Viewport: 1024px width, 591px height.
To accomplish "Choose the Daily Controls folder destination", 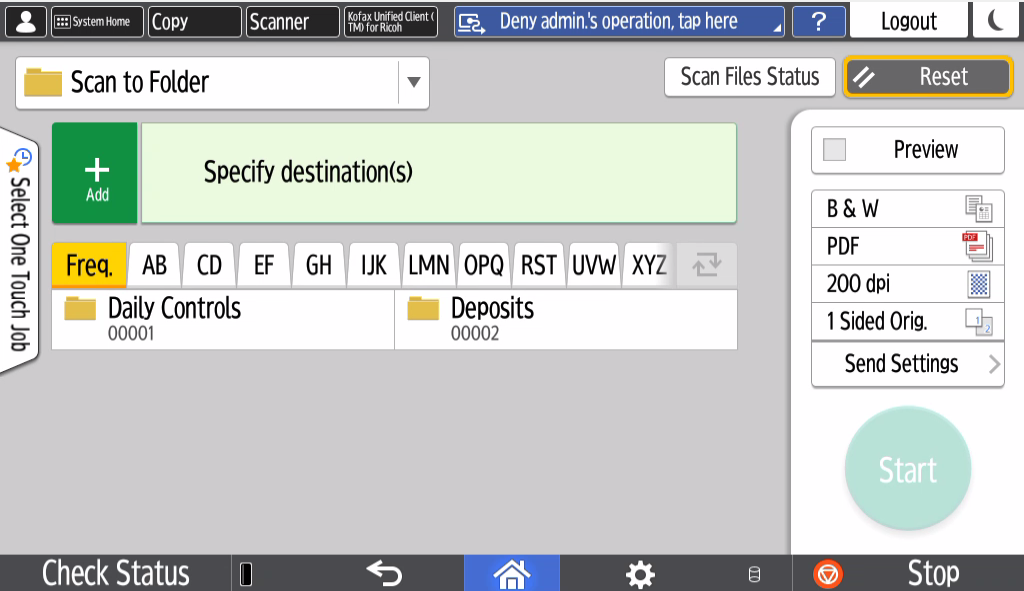I will coord(222,319).
